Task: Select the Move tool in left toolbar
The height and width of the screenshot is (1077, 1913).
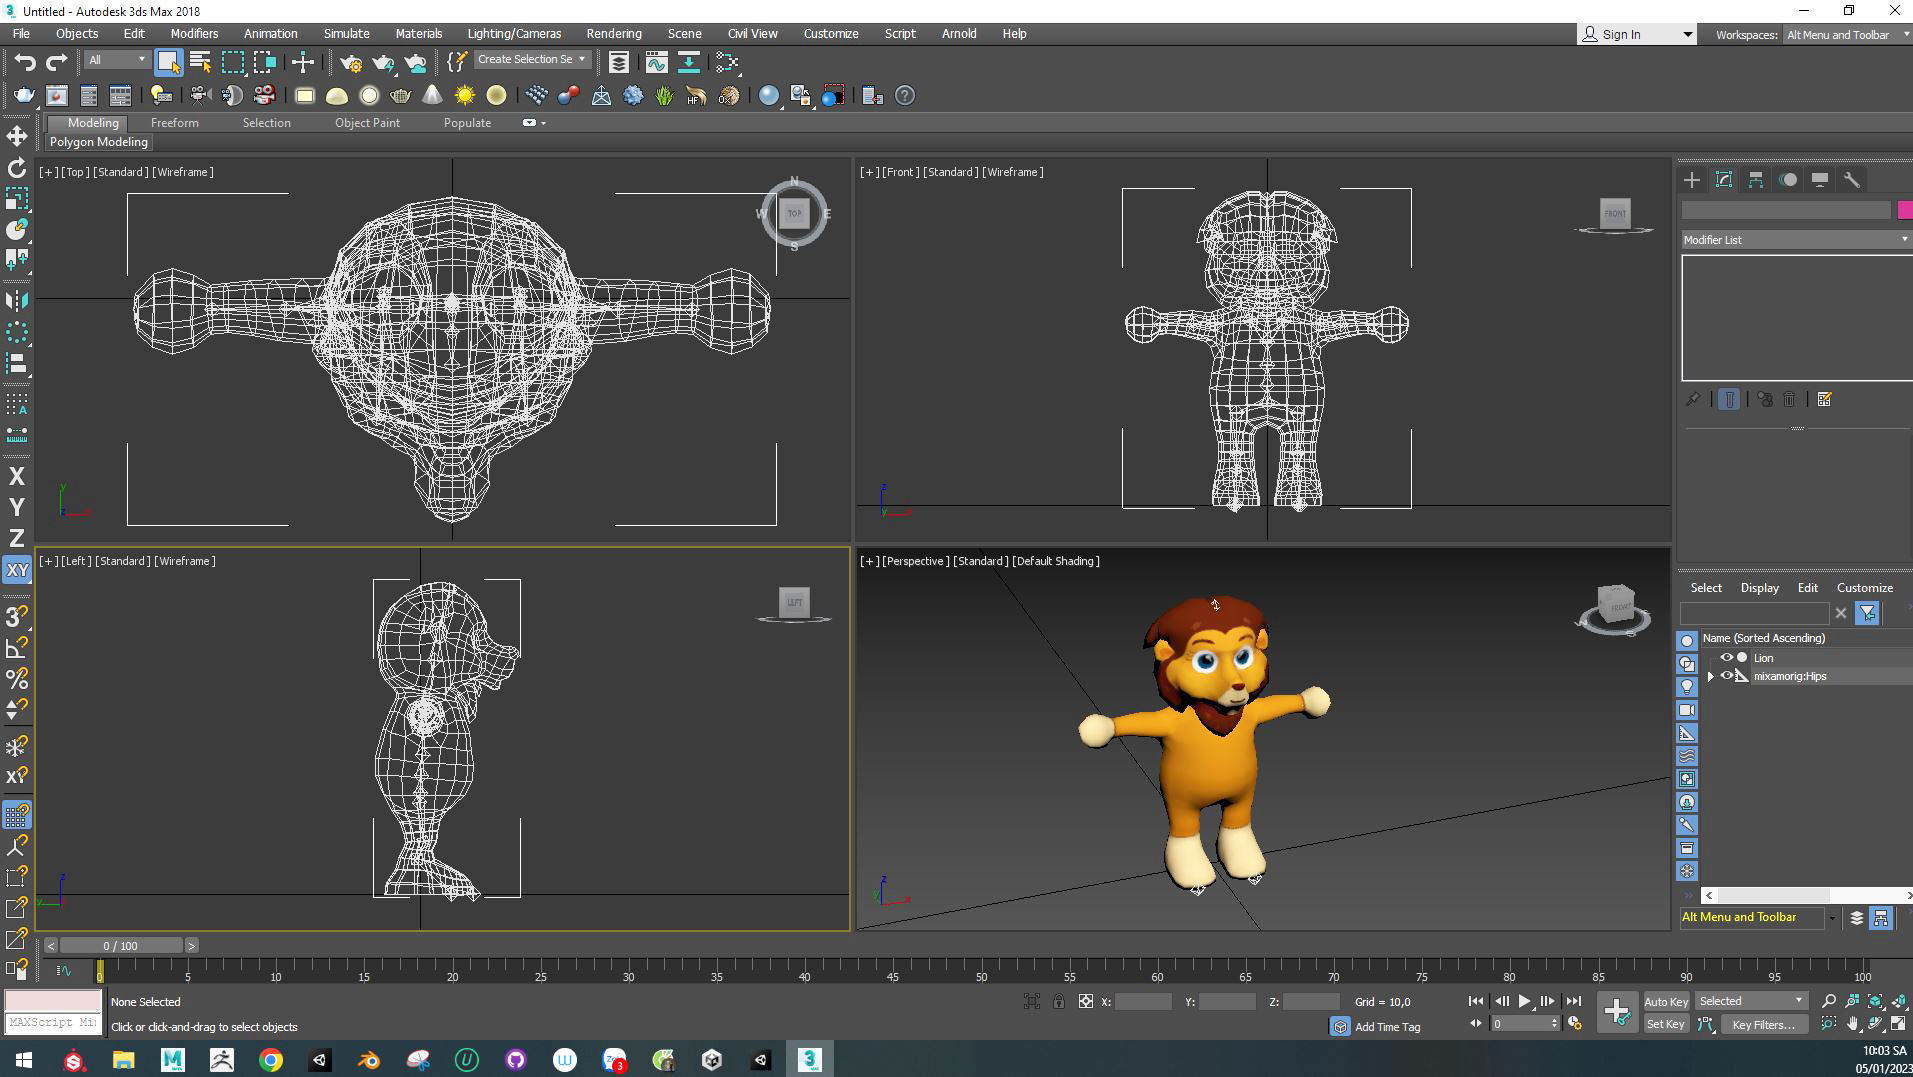Action: pyautogui.click(x=17, y=136)
